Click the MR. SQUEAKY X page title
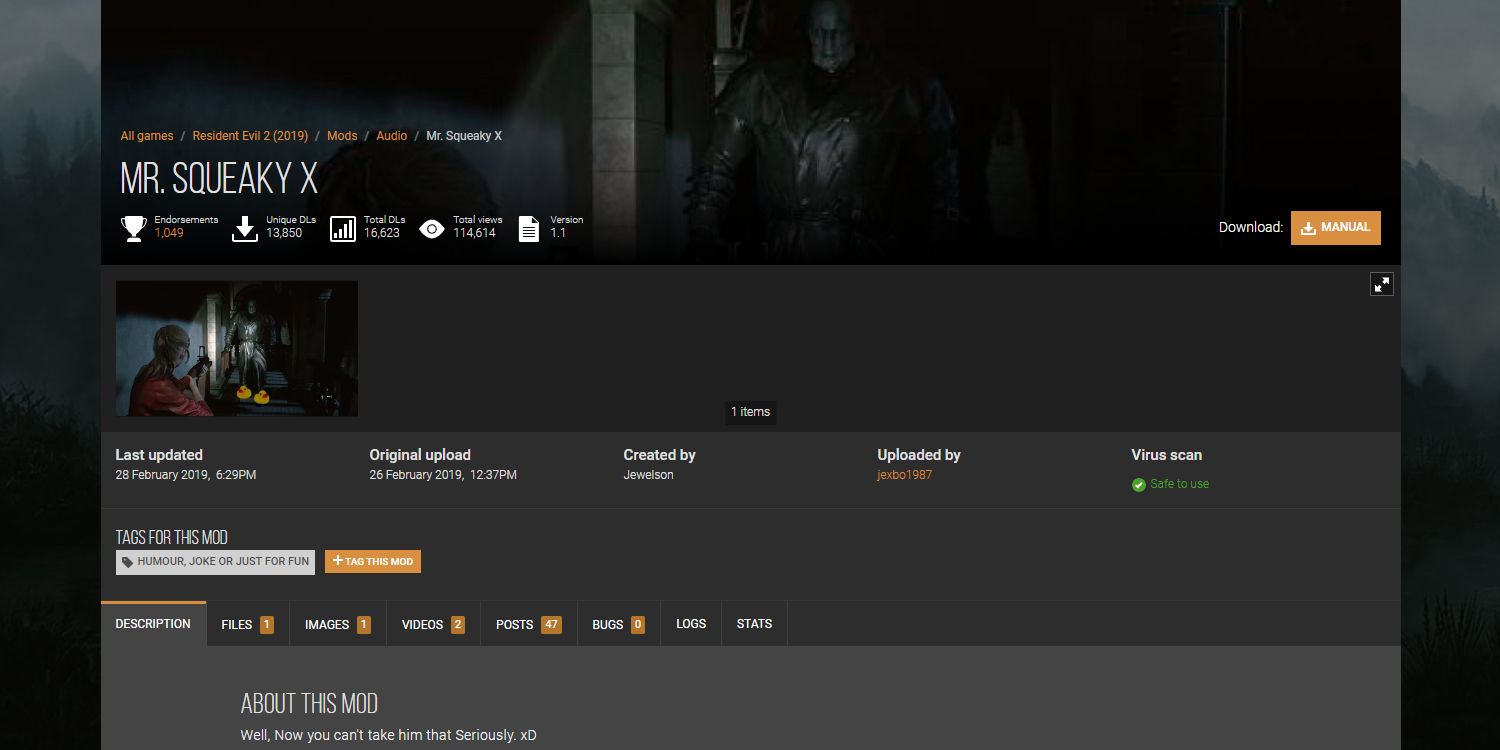 coord(219,179)
